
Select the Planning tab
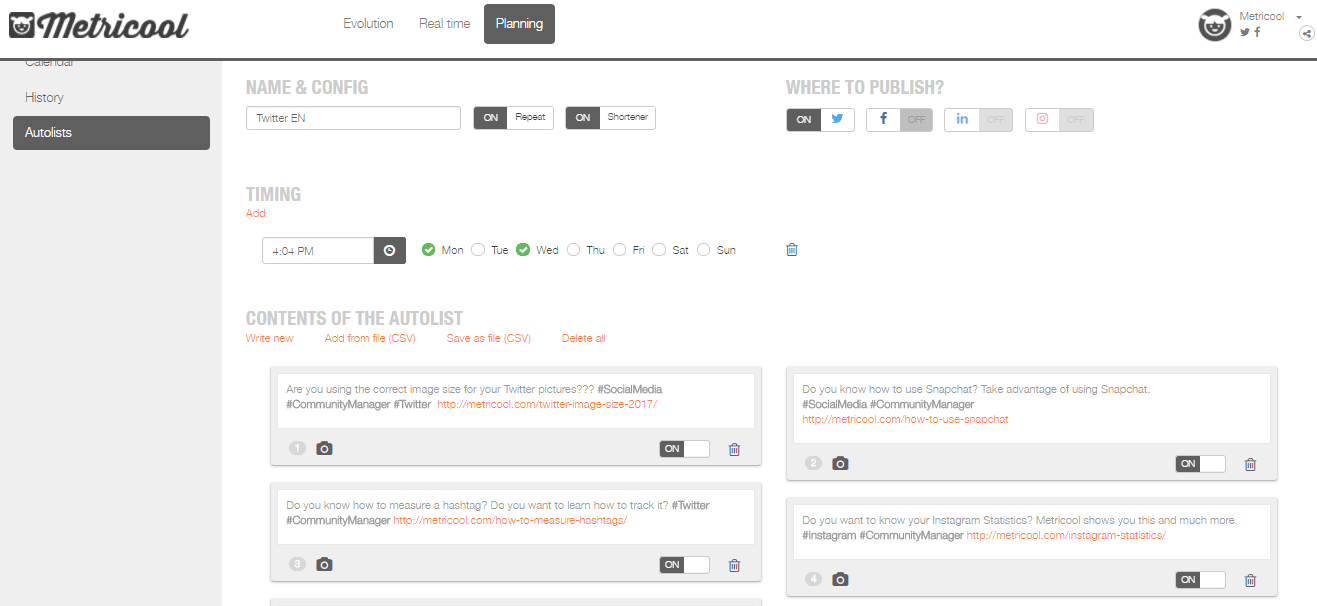pyautogui.click(x=519, y=24)
